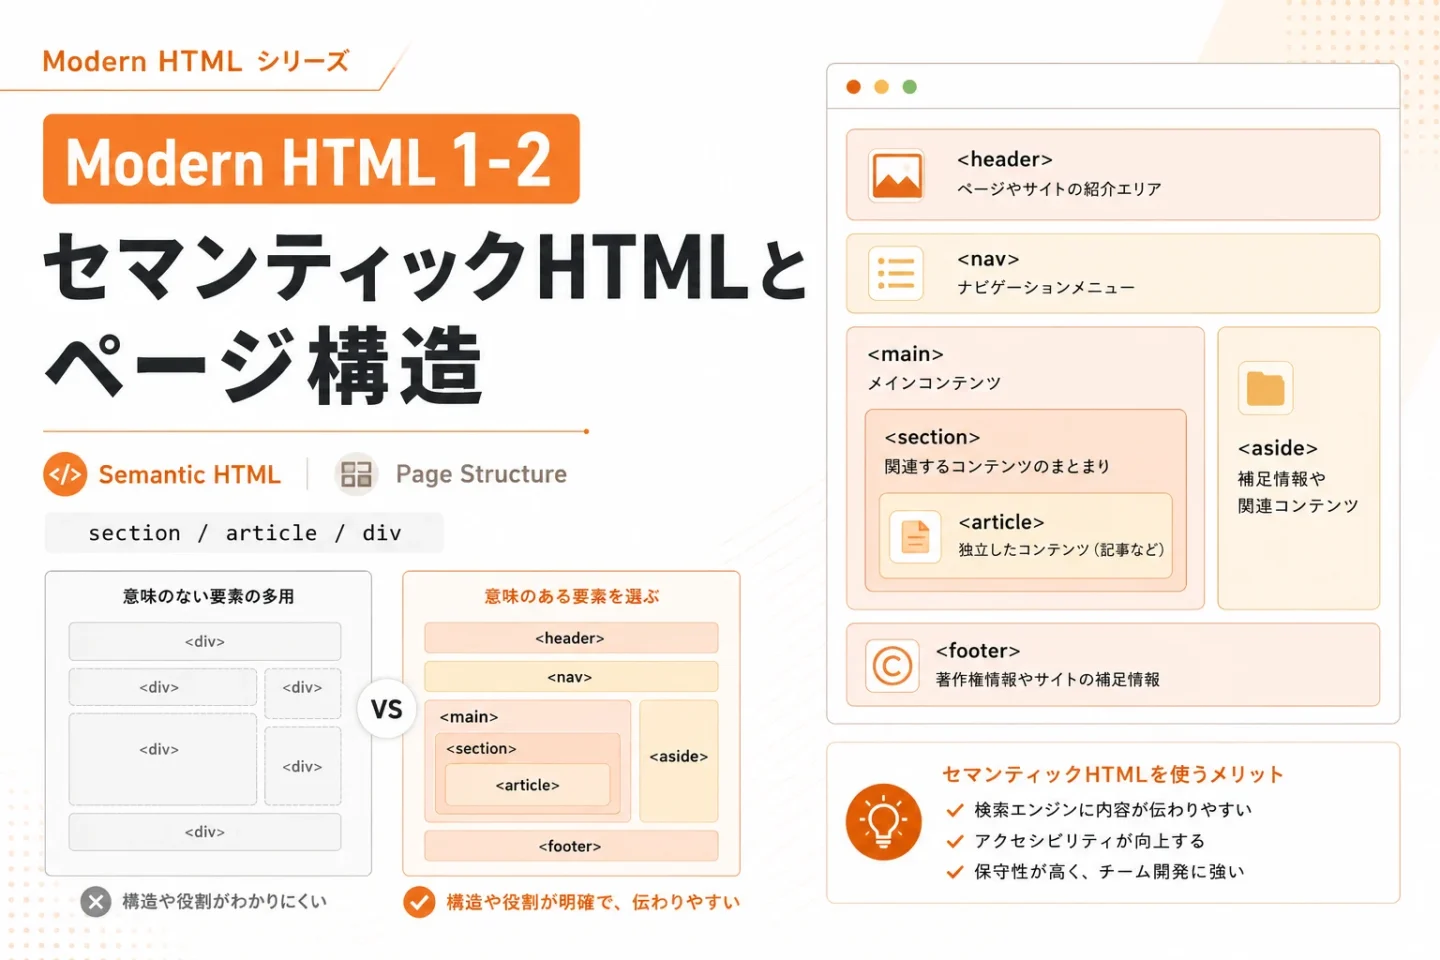Click the red dot in mock browser window
This screenshot has width=1440, height=960.
pyautogui.click(x=853, y=87)
